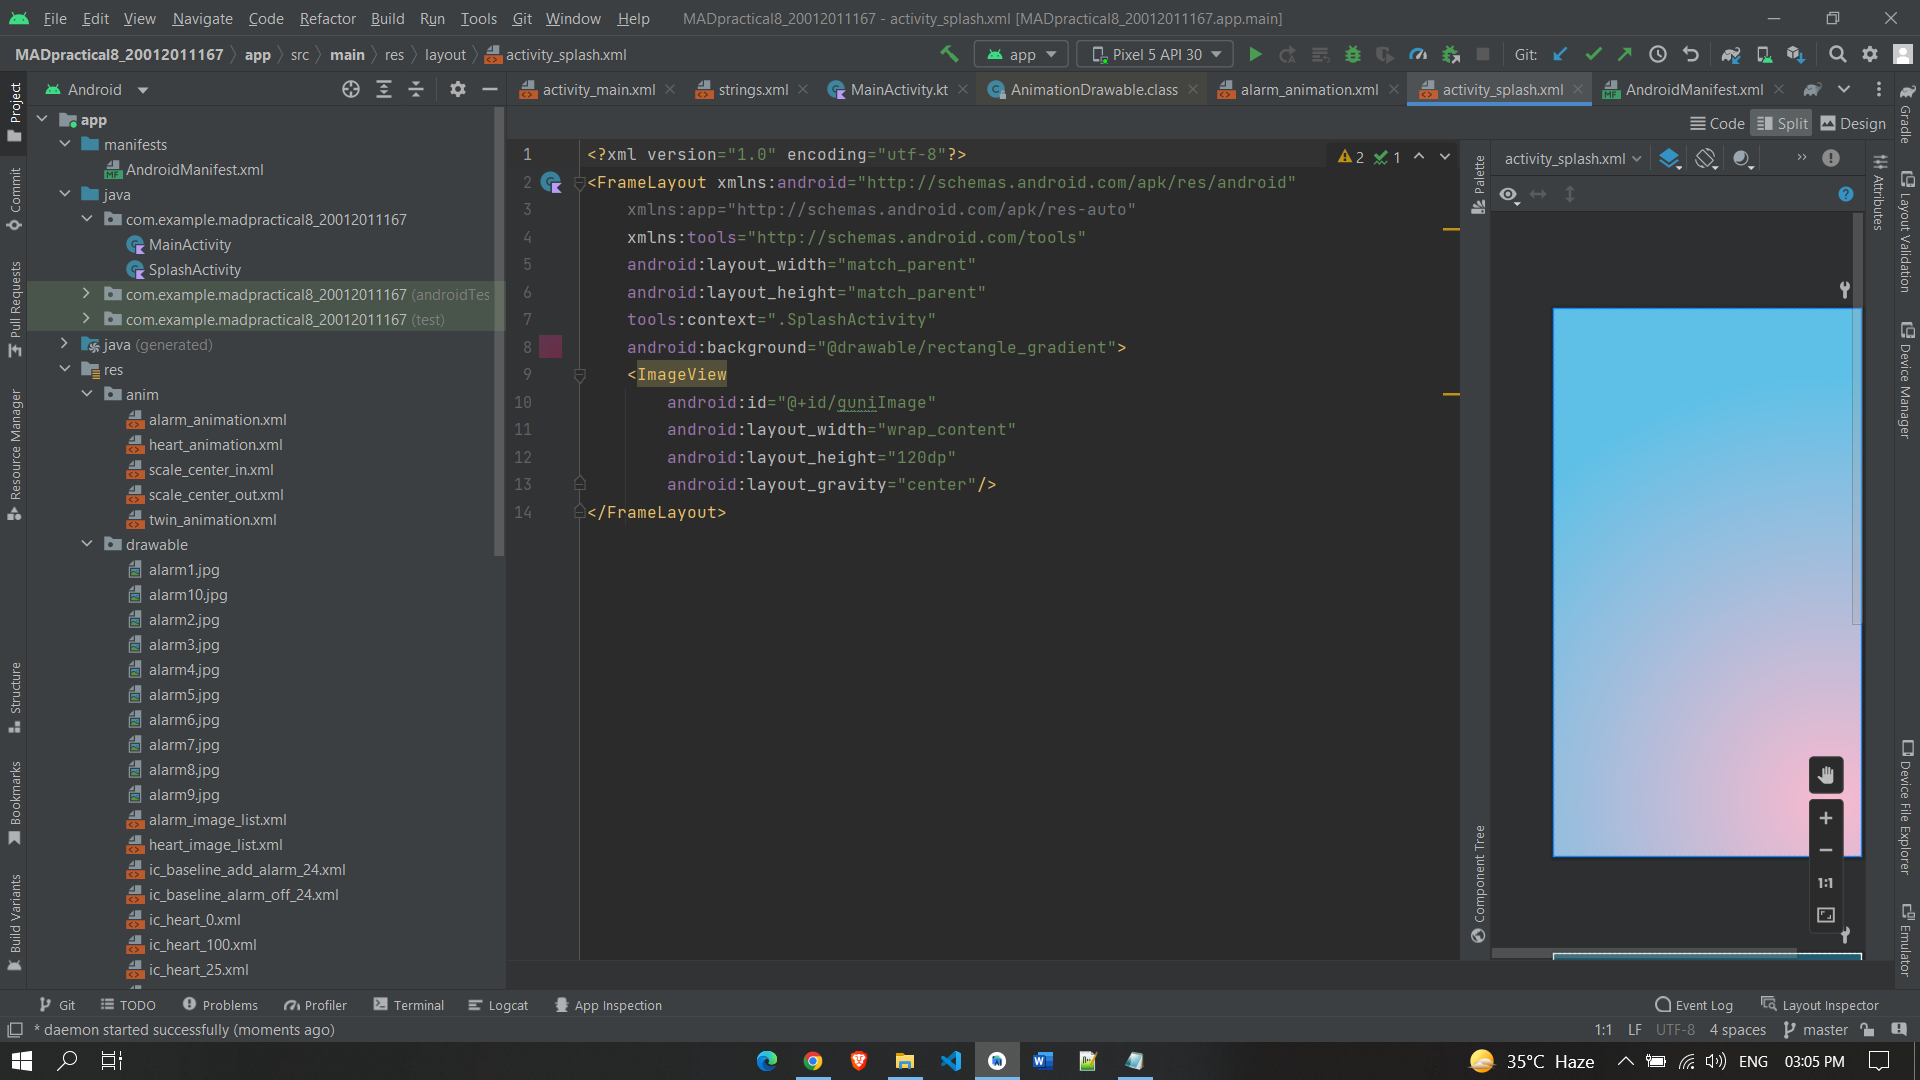Run the app with the green play icon
The image size is (1920, 1080).
(x=1256, y=54)
